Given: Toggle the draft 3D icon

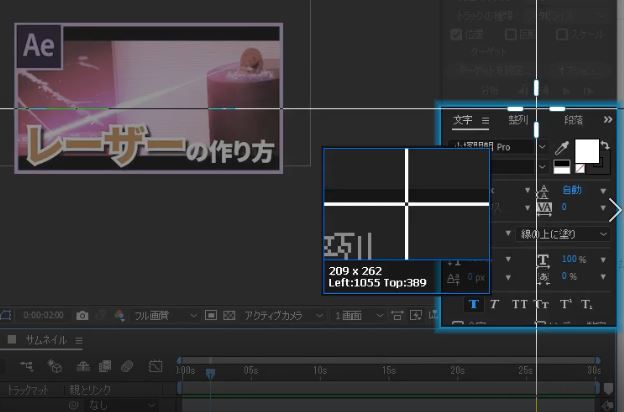Looking at the screenshot, I should click(55, 366).
